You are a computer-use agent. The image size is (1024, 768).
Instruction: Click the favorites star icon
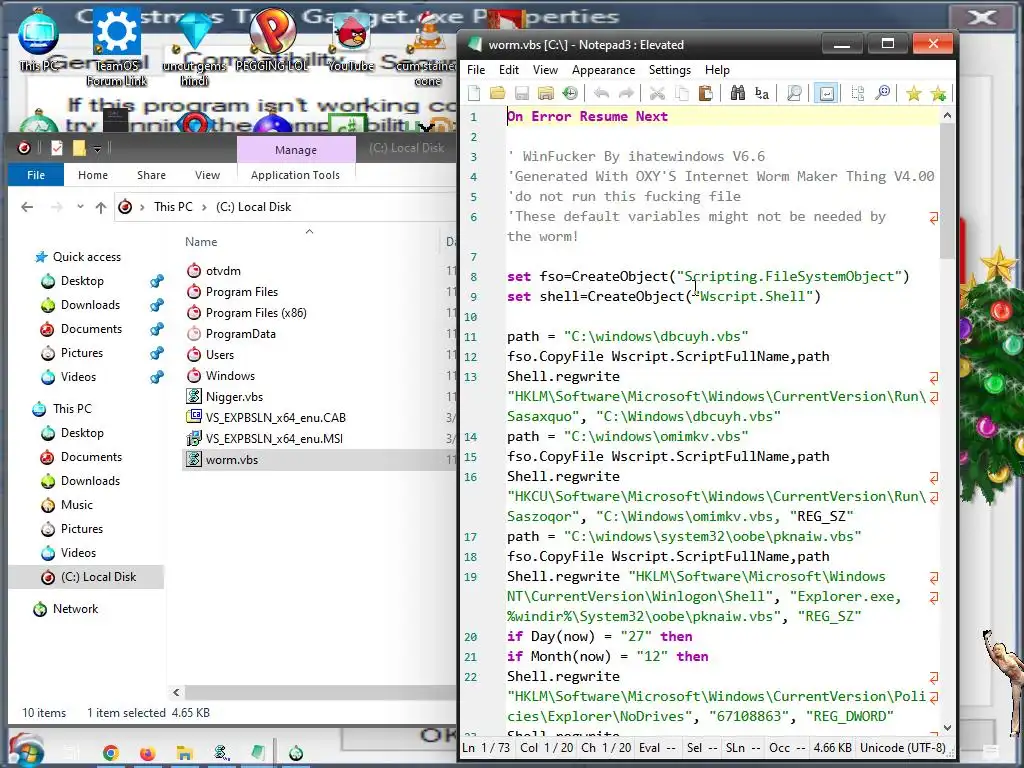pos(914,93)
